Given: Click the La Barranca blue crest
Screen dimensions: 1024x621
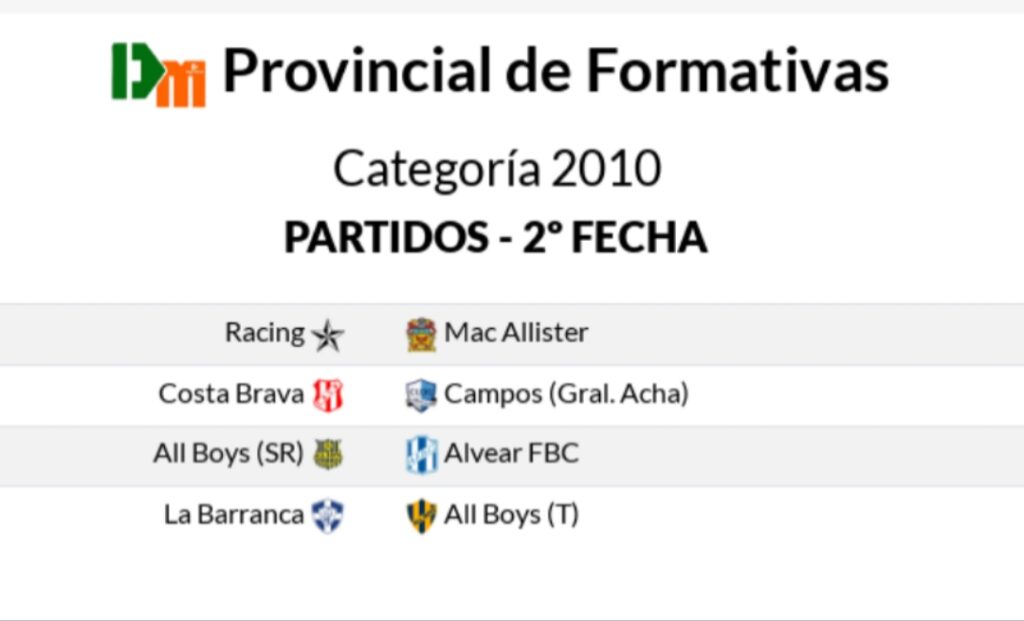Looking at the screenshot, I should (328, 516).
